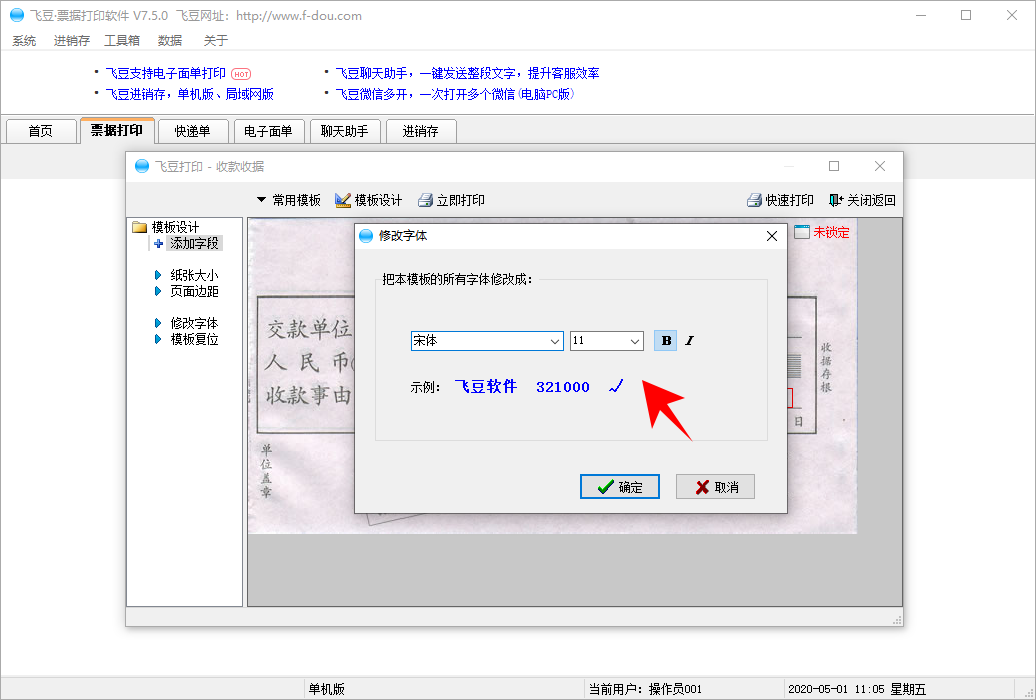The width and height of the screenshot is (1036, 700).
Task: Open the 工具箱 menu
Action: pyautogui.click(x=122, y=41)
